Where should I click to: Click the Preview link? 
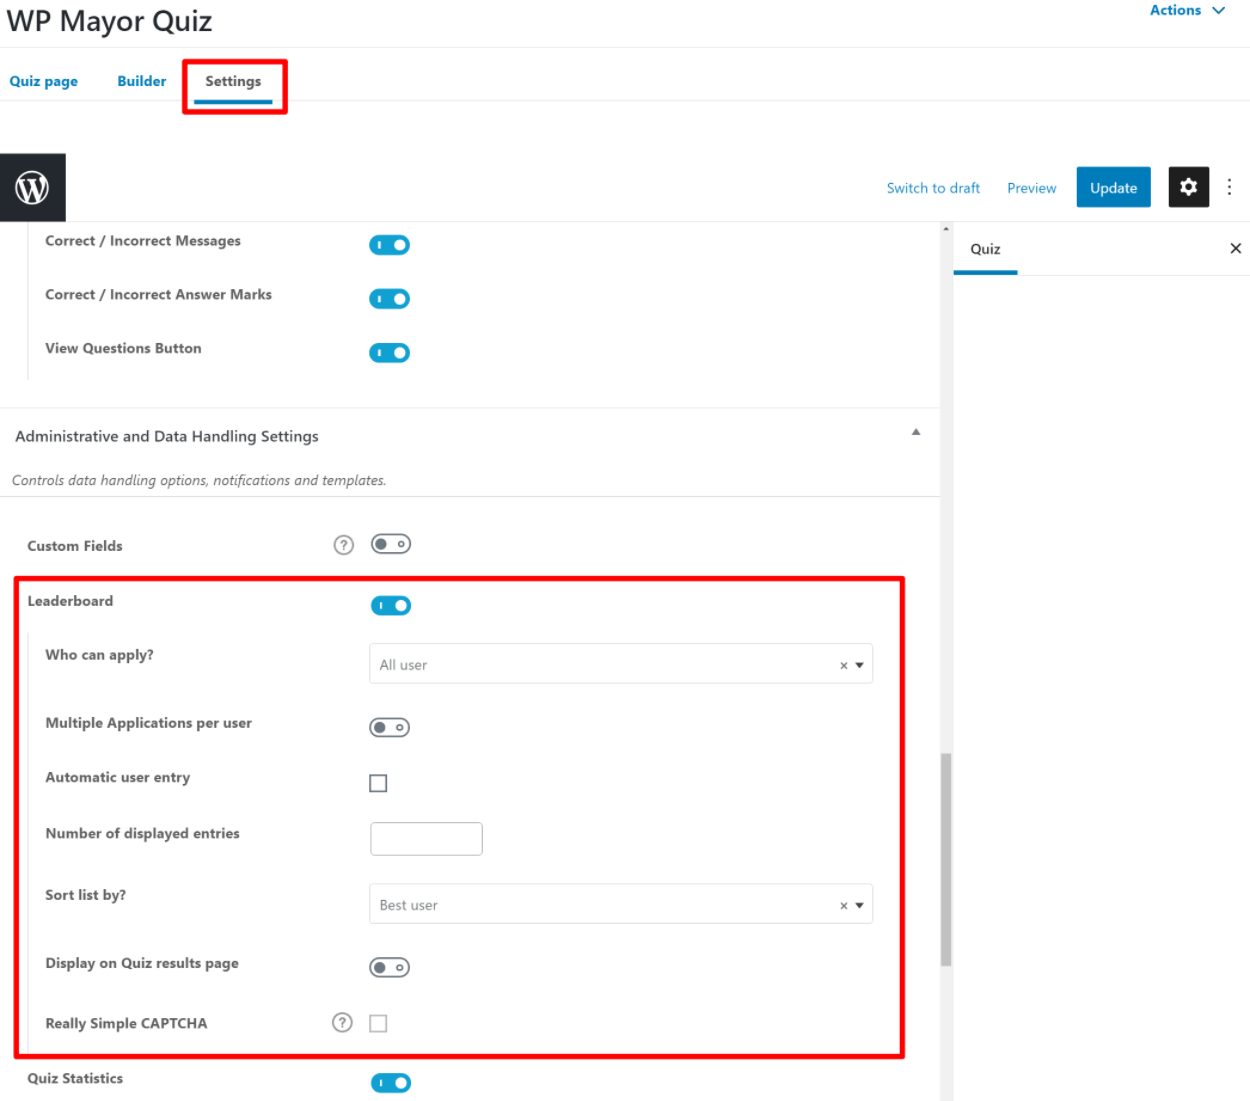(1032, 188)
